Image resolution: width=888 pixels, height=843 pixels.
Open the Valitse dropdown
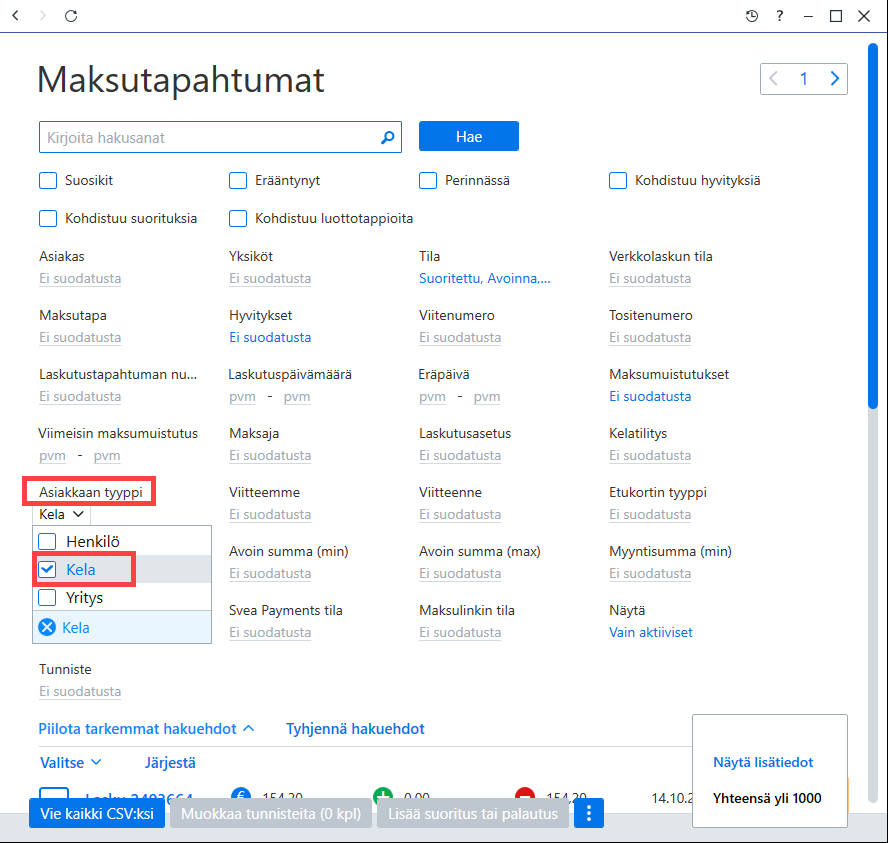(x=70, y=763)
